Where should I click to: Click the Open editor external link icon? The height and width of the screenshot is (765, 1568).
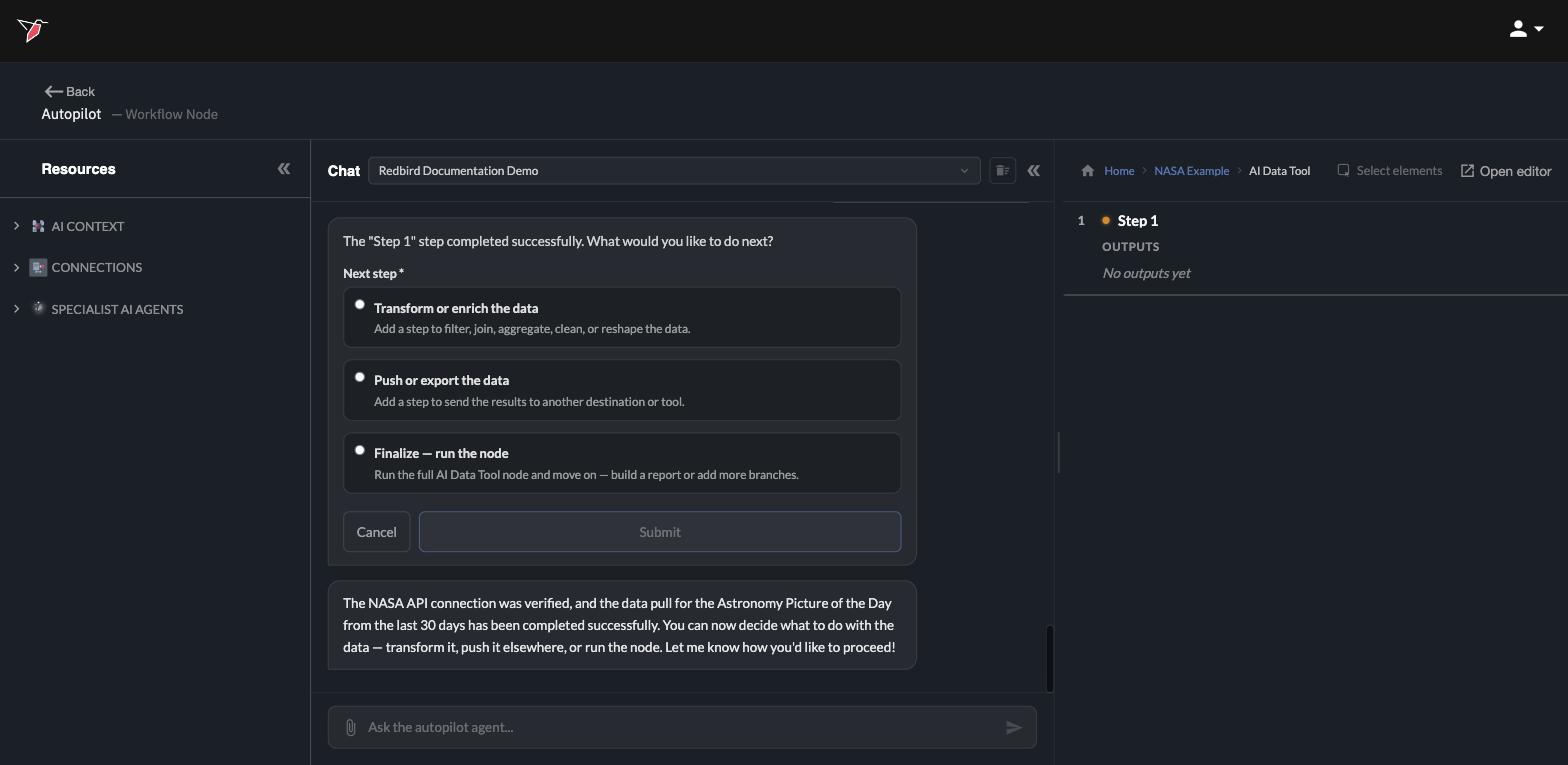tap(1467, 171)
